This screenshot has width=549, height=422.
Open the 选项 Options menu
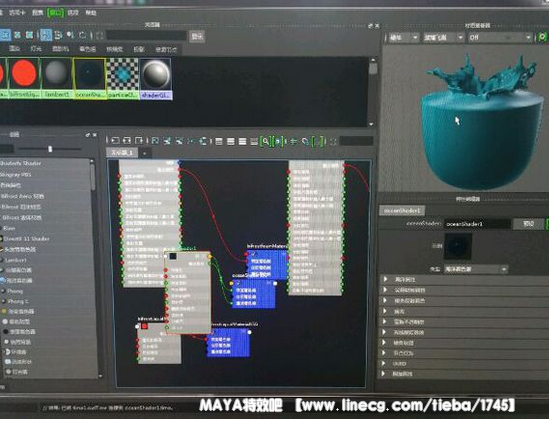pyautogui.click(x=73, y=13)
